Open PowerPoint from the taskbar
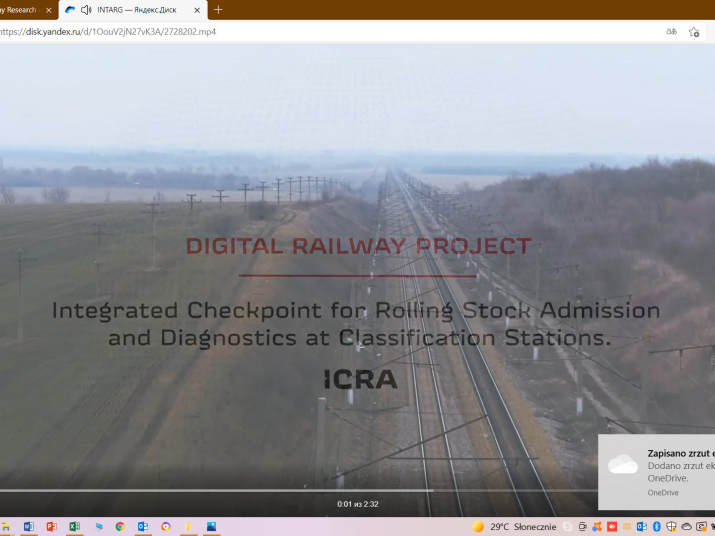Viewport: 715px width, 536px height. (x=51, y=526)
